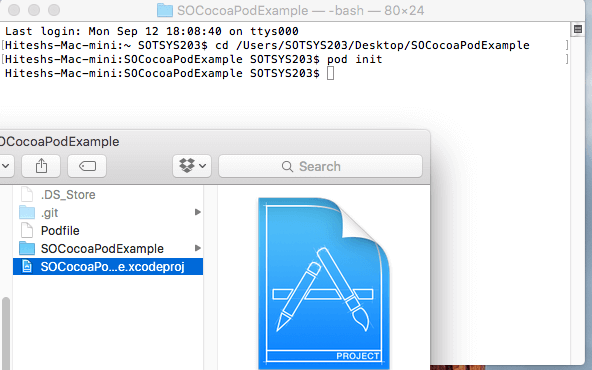592x370 pixels.
Task: Click the magnifier icon in Search field
Action: tap(287, 166)
